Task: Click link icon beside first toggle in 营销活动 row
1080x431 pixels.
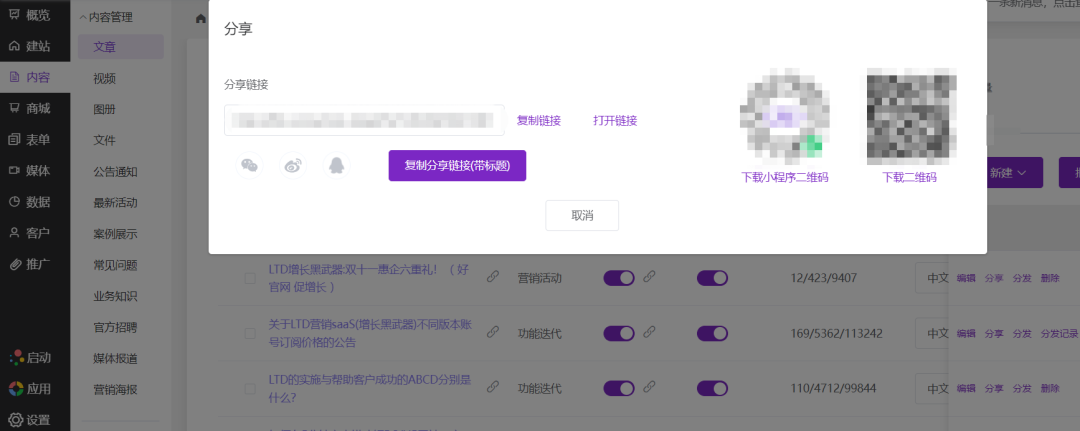Action: (x=649, y=277)
